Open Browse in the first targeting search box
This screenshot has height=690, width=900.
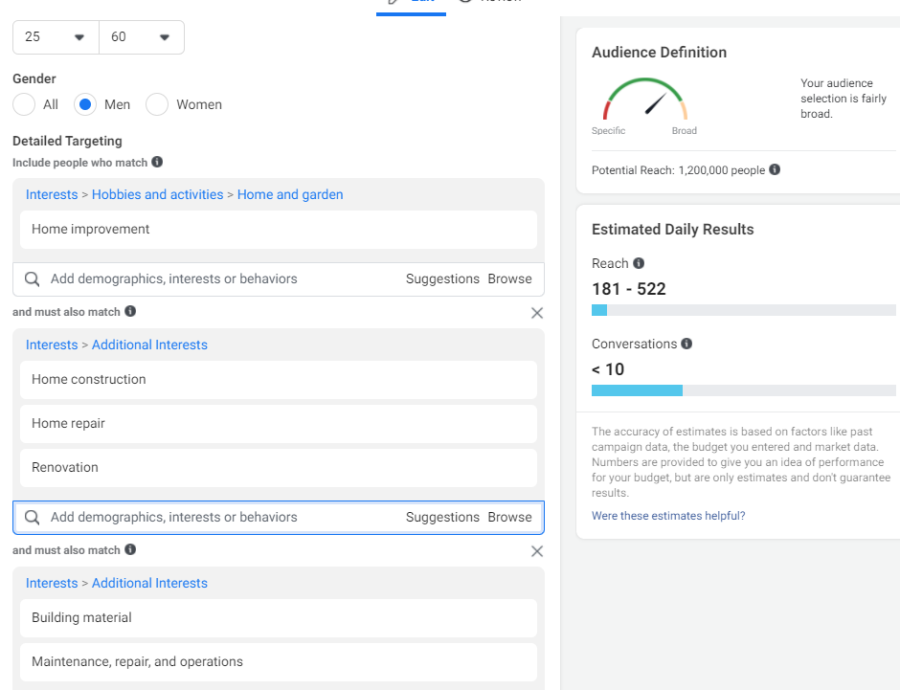coord(510,279)
